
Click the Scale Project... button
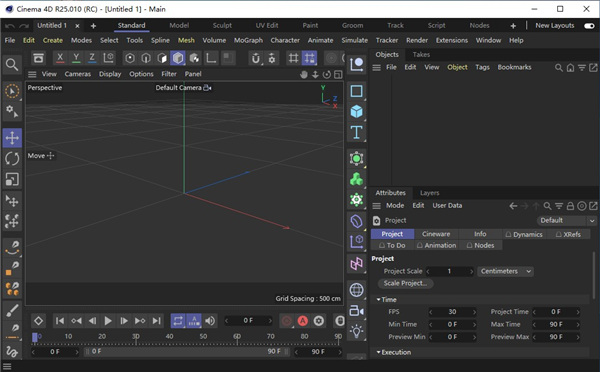point(405,283)
